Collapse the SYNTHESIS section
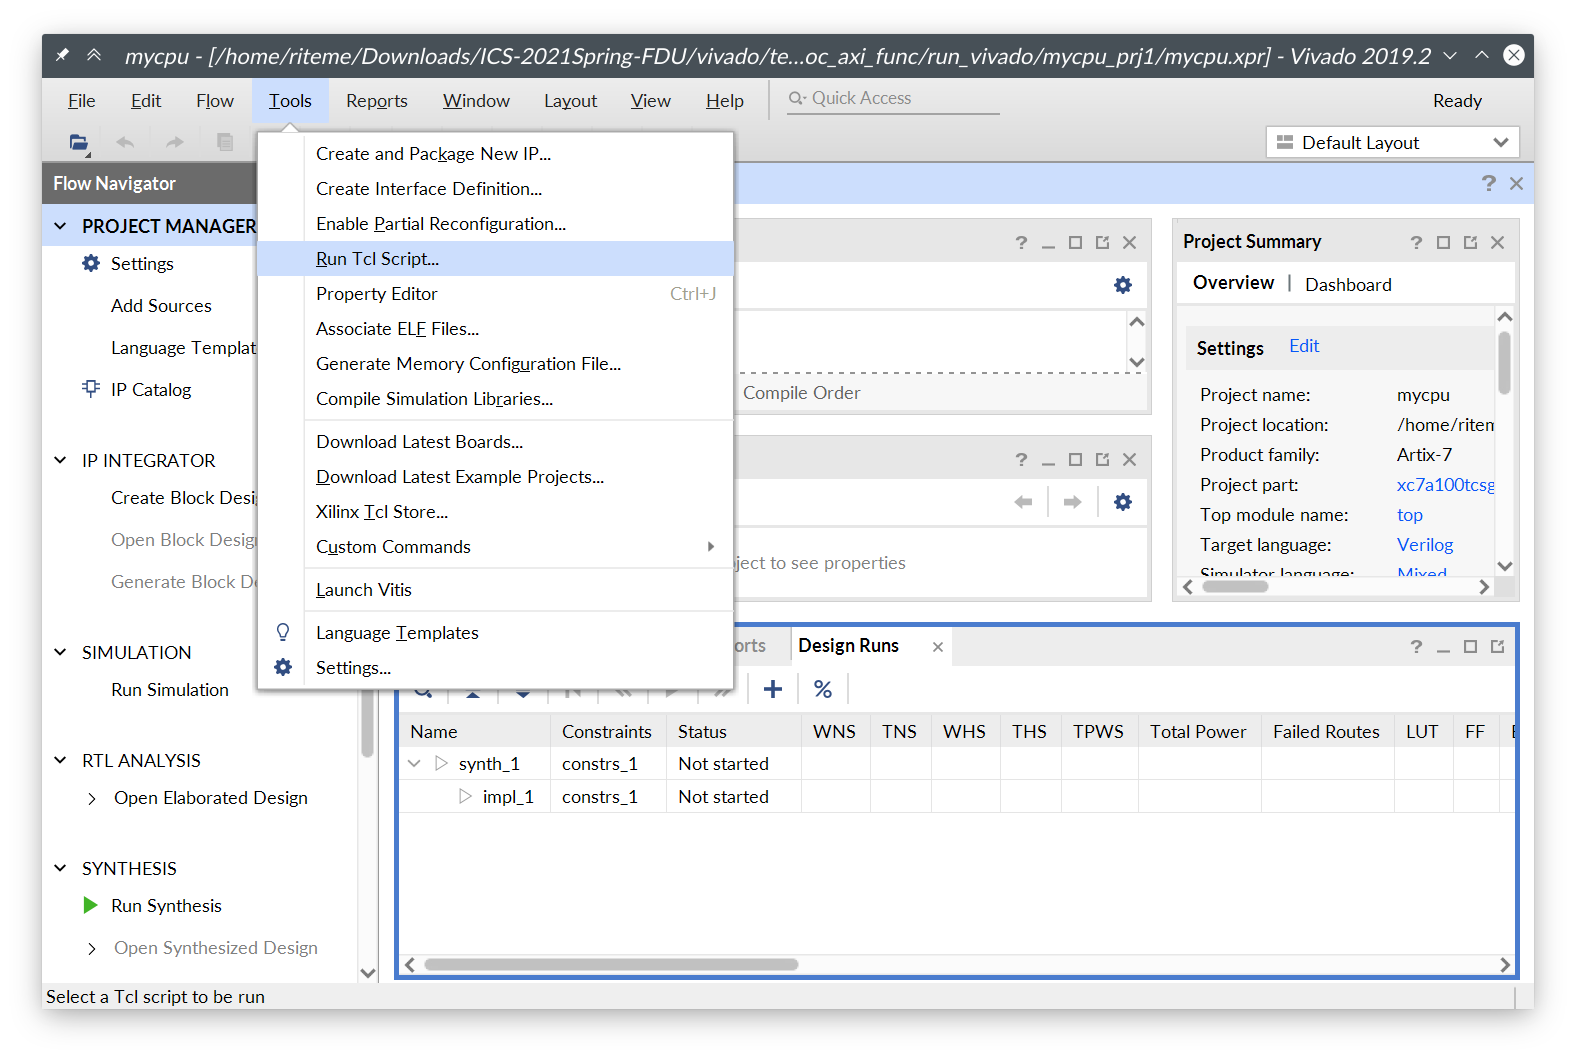 (60, 868)
